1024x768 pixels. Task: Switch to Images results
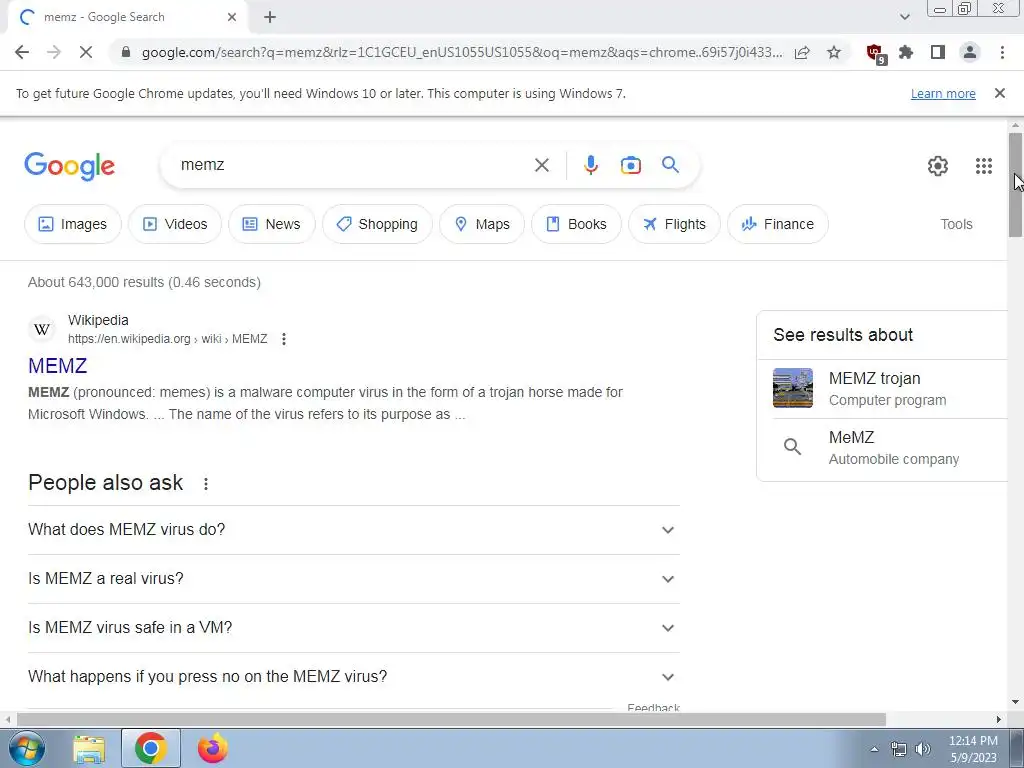tap(72, 224)
